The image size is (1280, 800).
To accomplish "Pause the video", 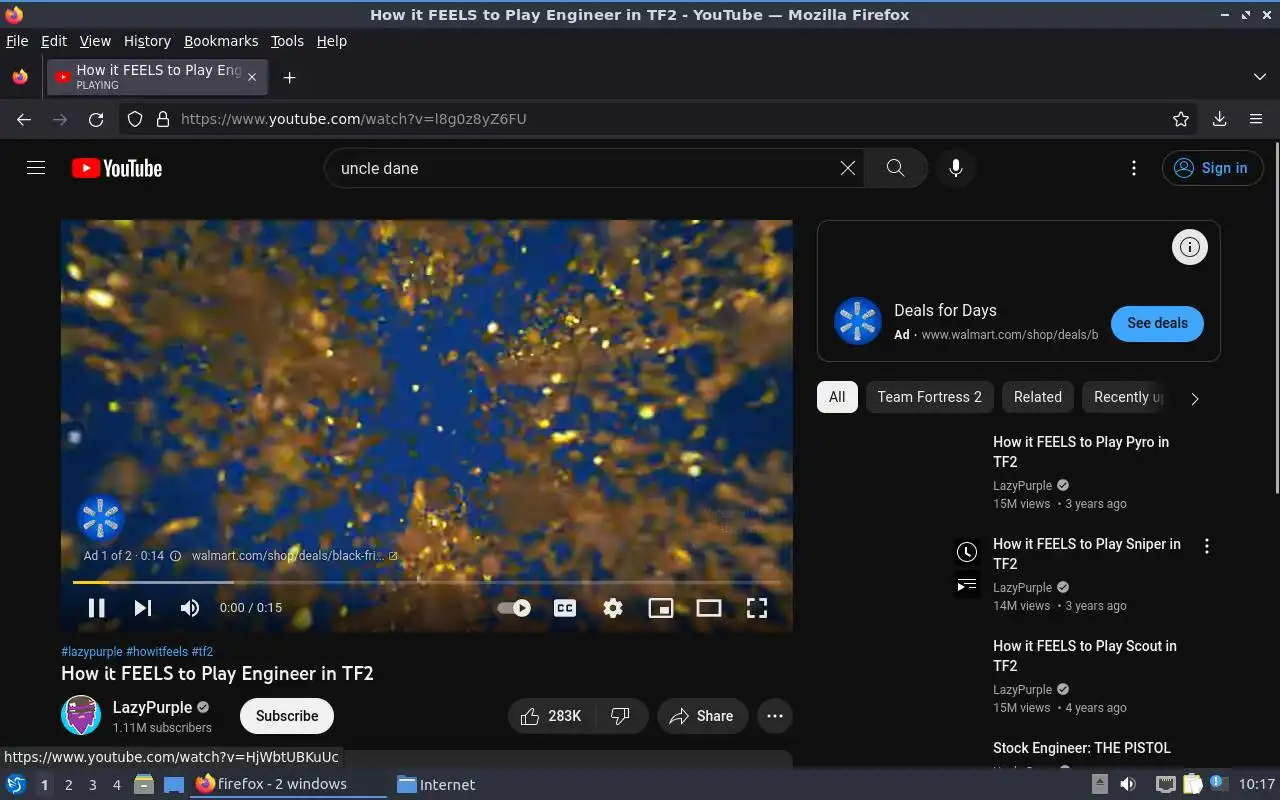I will coord(96,607).
